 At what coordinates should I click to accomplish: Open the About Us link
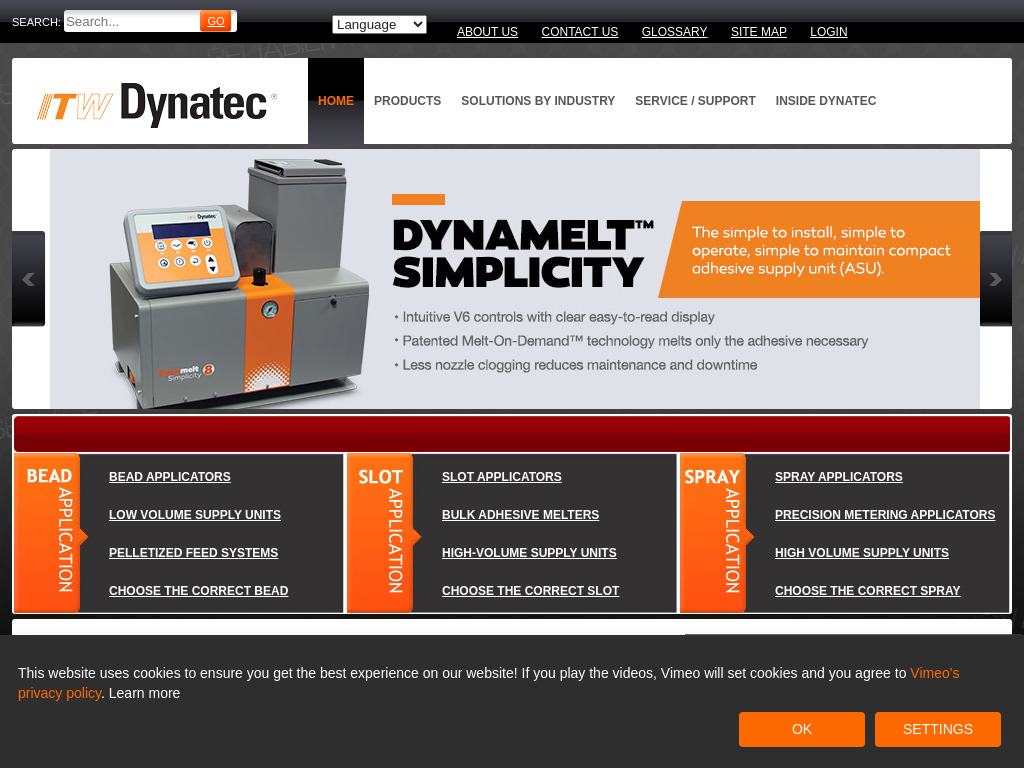(487, 31)
